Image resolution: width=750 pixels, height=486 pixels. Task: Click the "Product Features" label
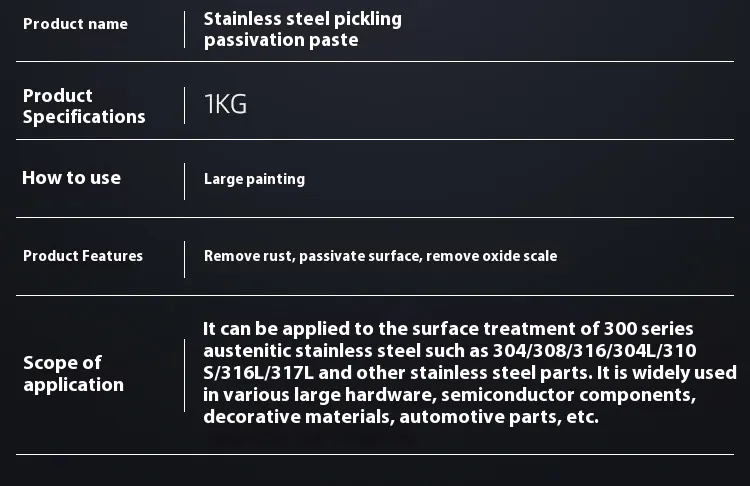83,256
